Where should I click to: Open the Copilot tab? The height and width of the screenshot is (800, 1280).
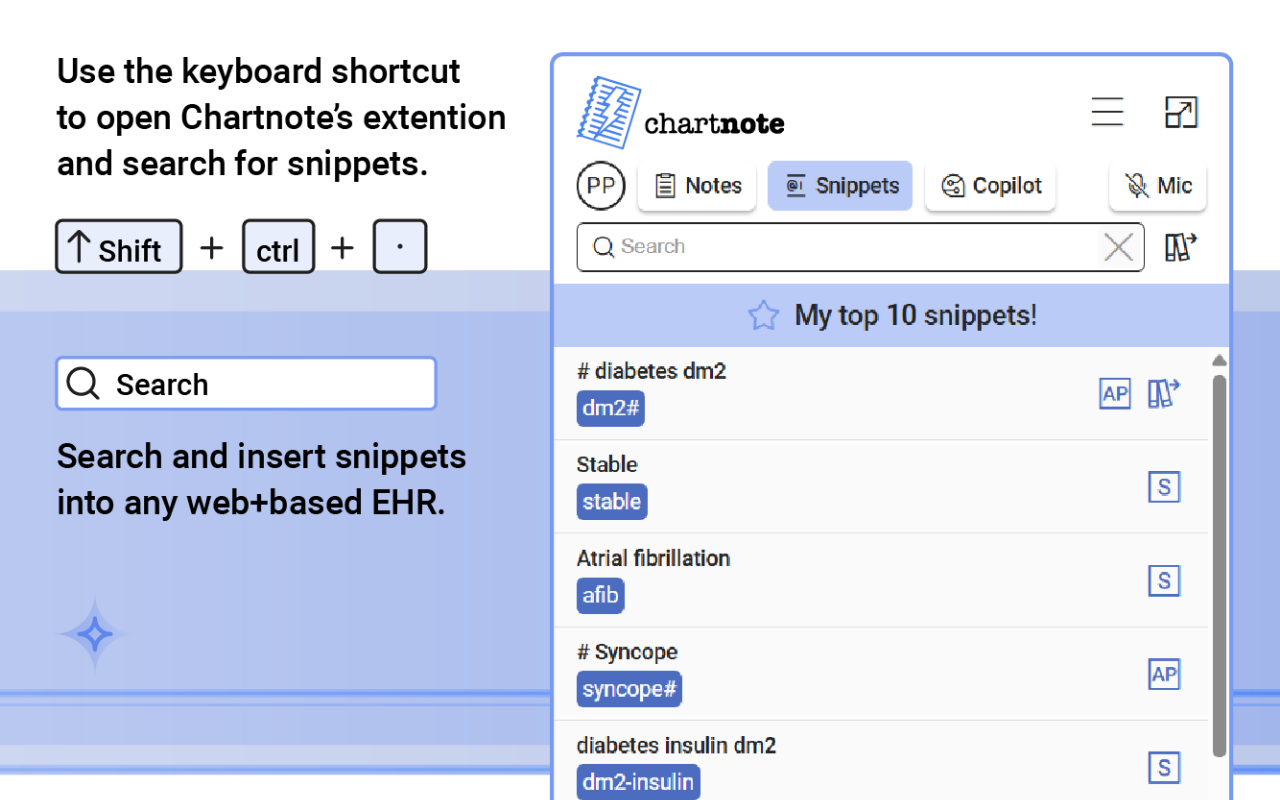click(x=990, y=186)
